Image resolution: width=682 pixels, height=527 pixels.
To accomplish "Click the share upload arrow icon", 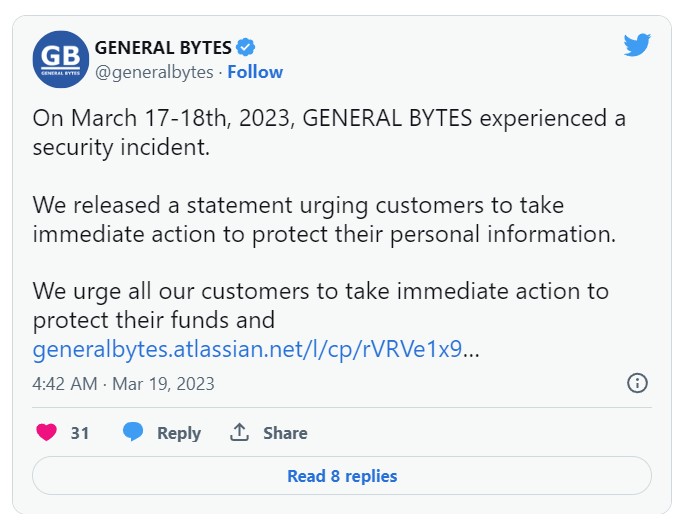I will [239, 432].
